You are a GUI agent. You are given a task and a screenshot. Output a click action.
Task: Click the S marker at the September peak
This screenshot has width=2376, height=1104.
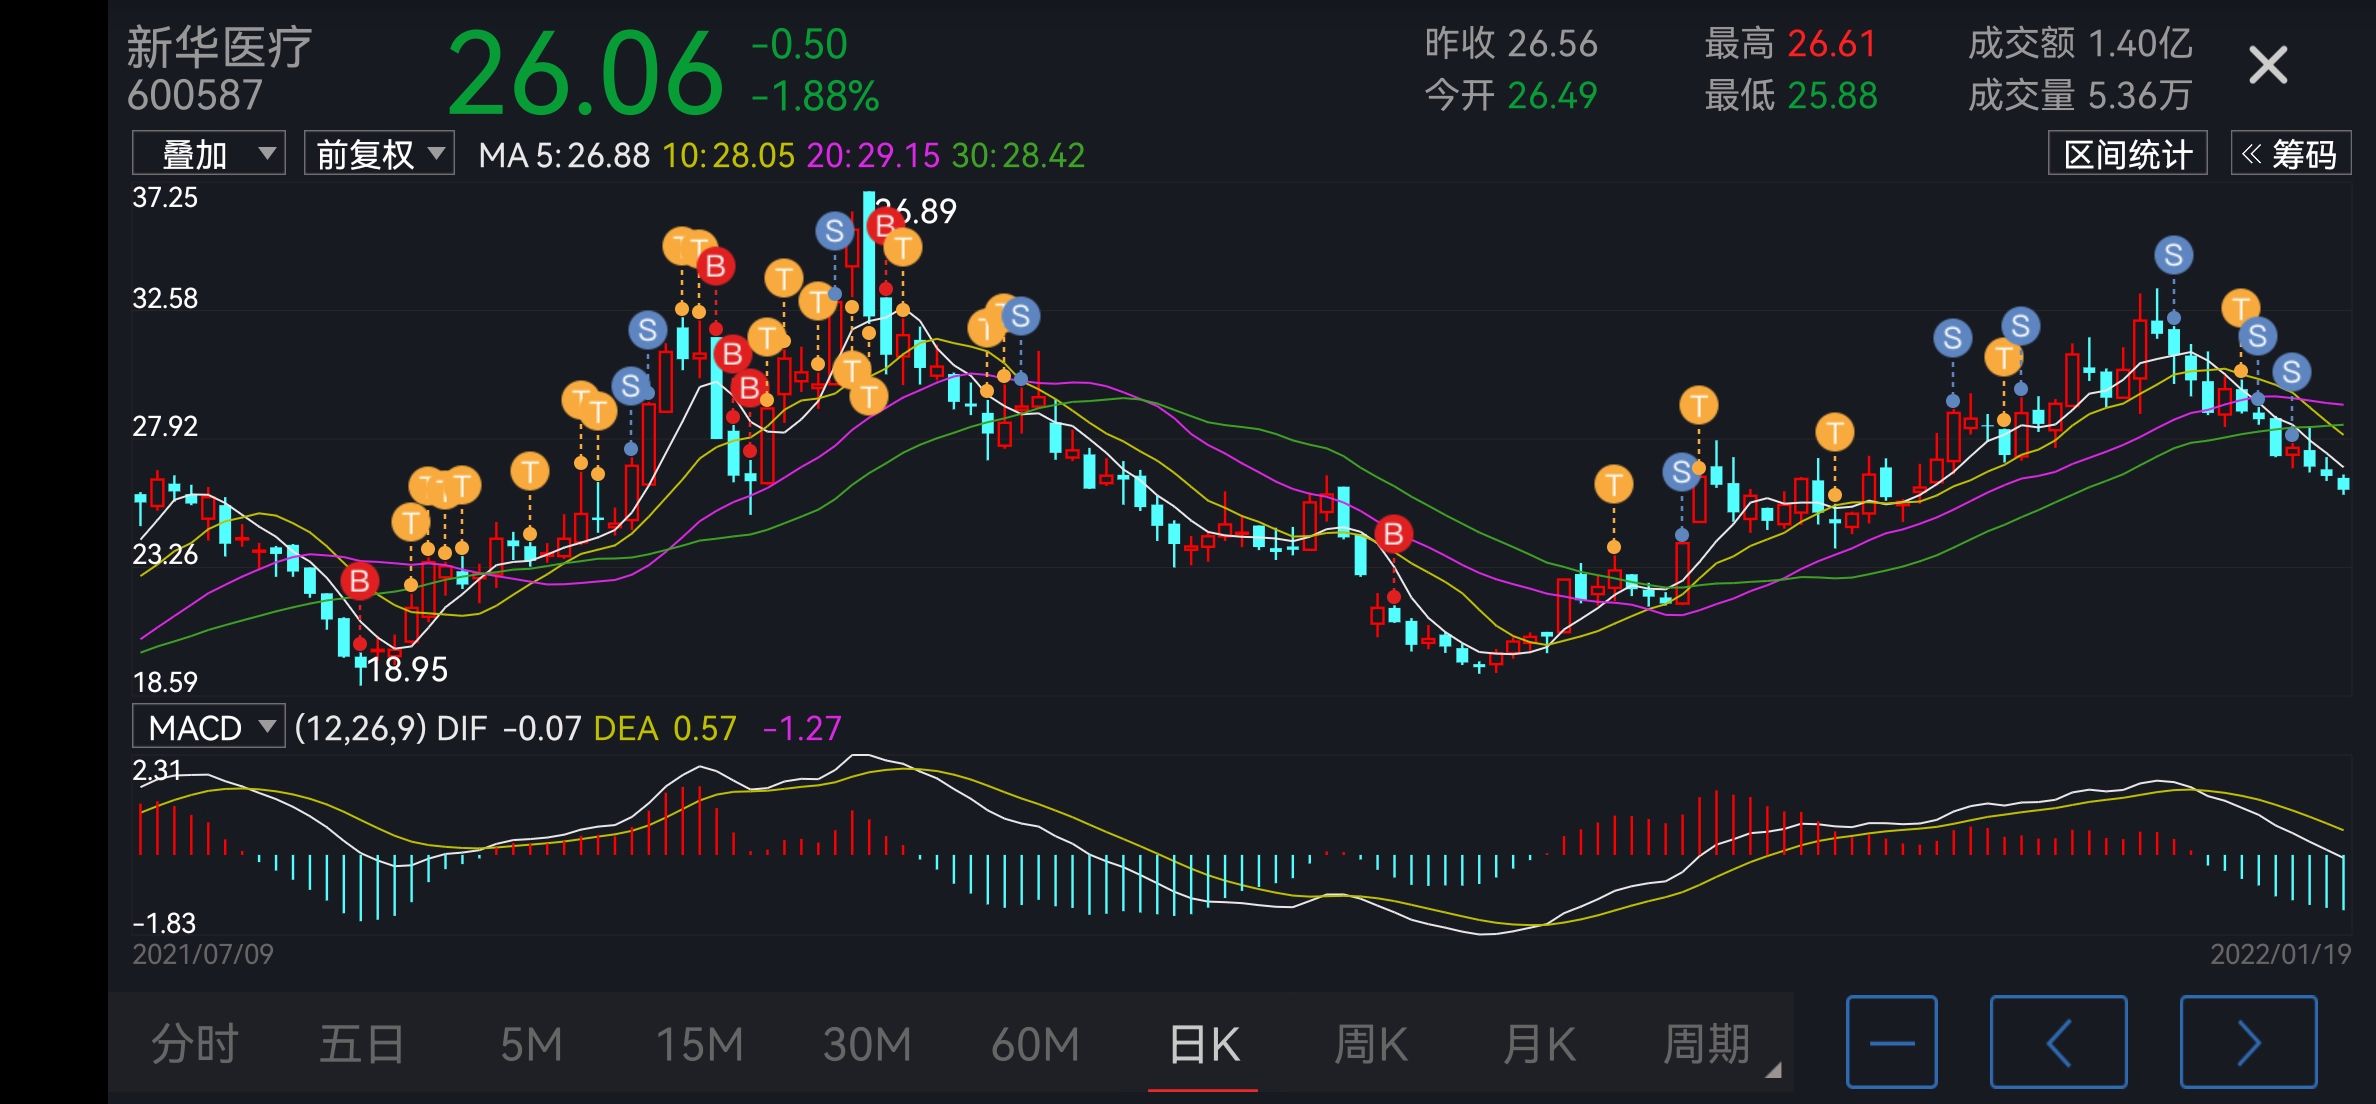click(834, 231)
